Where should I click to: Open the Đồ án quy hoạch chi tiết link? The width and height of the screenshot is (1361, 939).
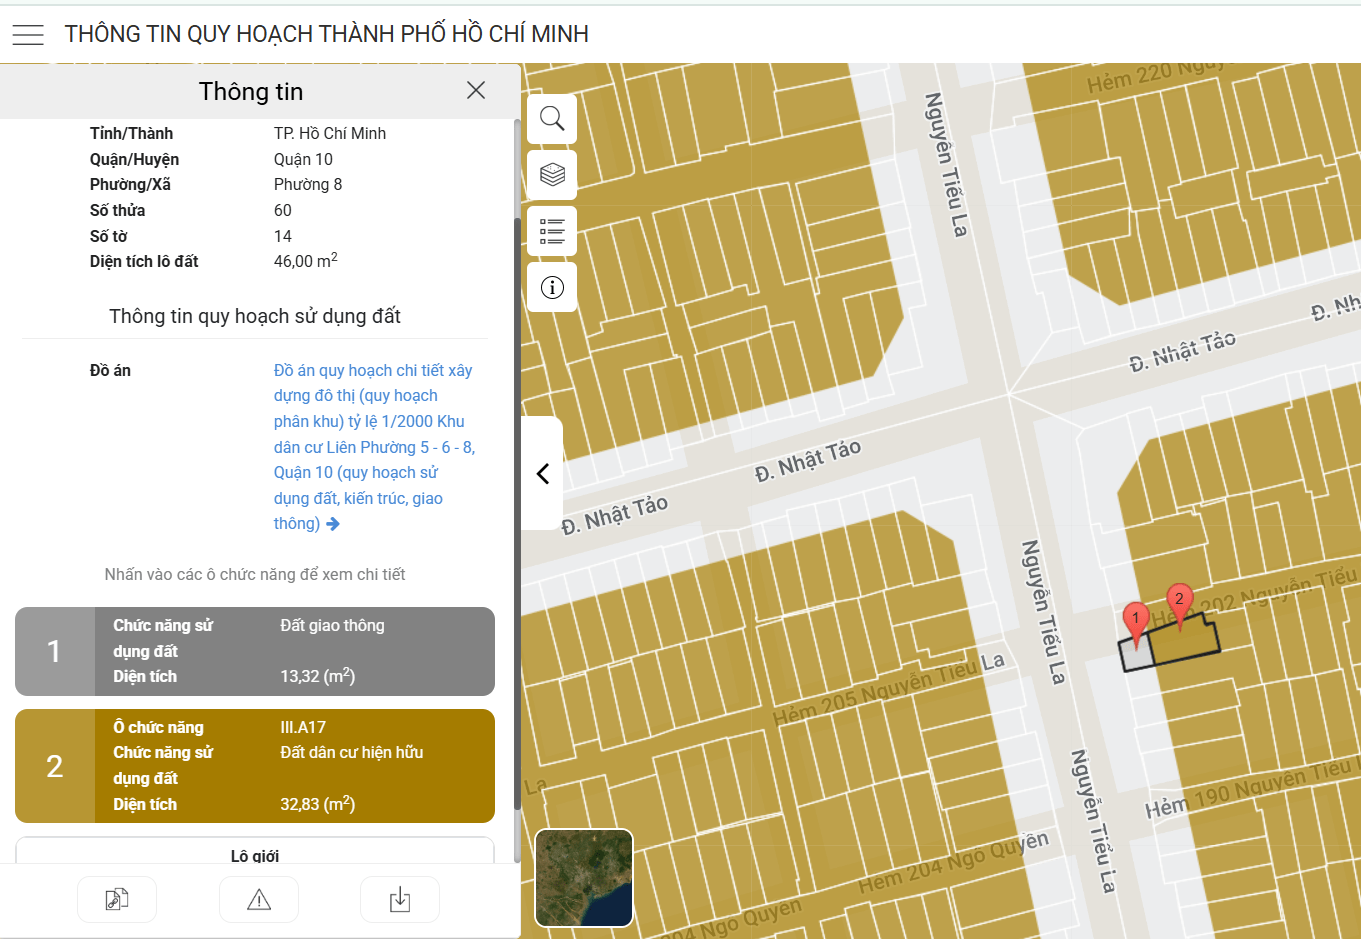point(374,447)
